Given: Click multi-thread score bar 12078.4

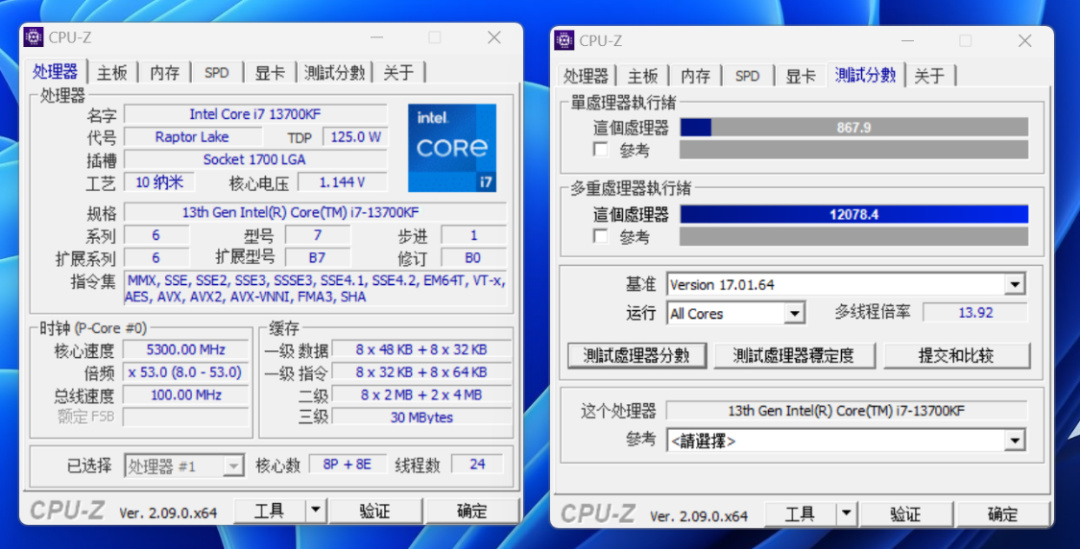Looking at the screenshot, I should click(x=854, y=214).
